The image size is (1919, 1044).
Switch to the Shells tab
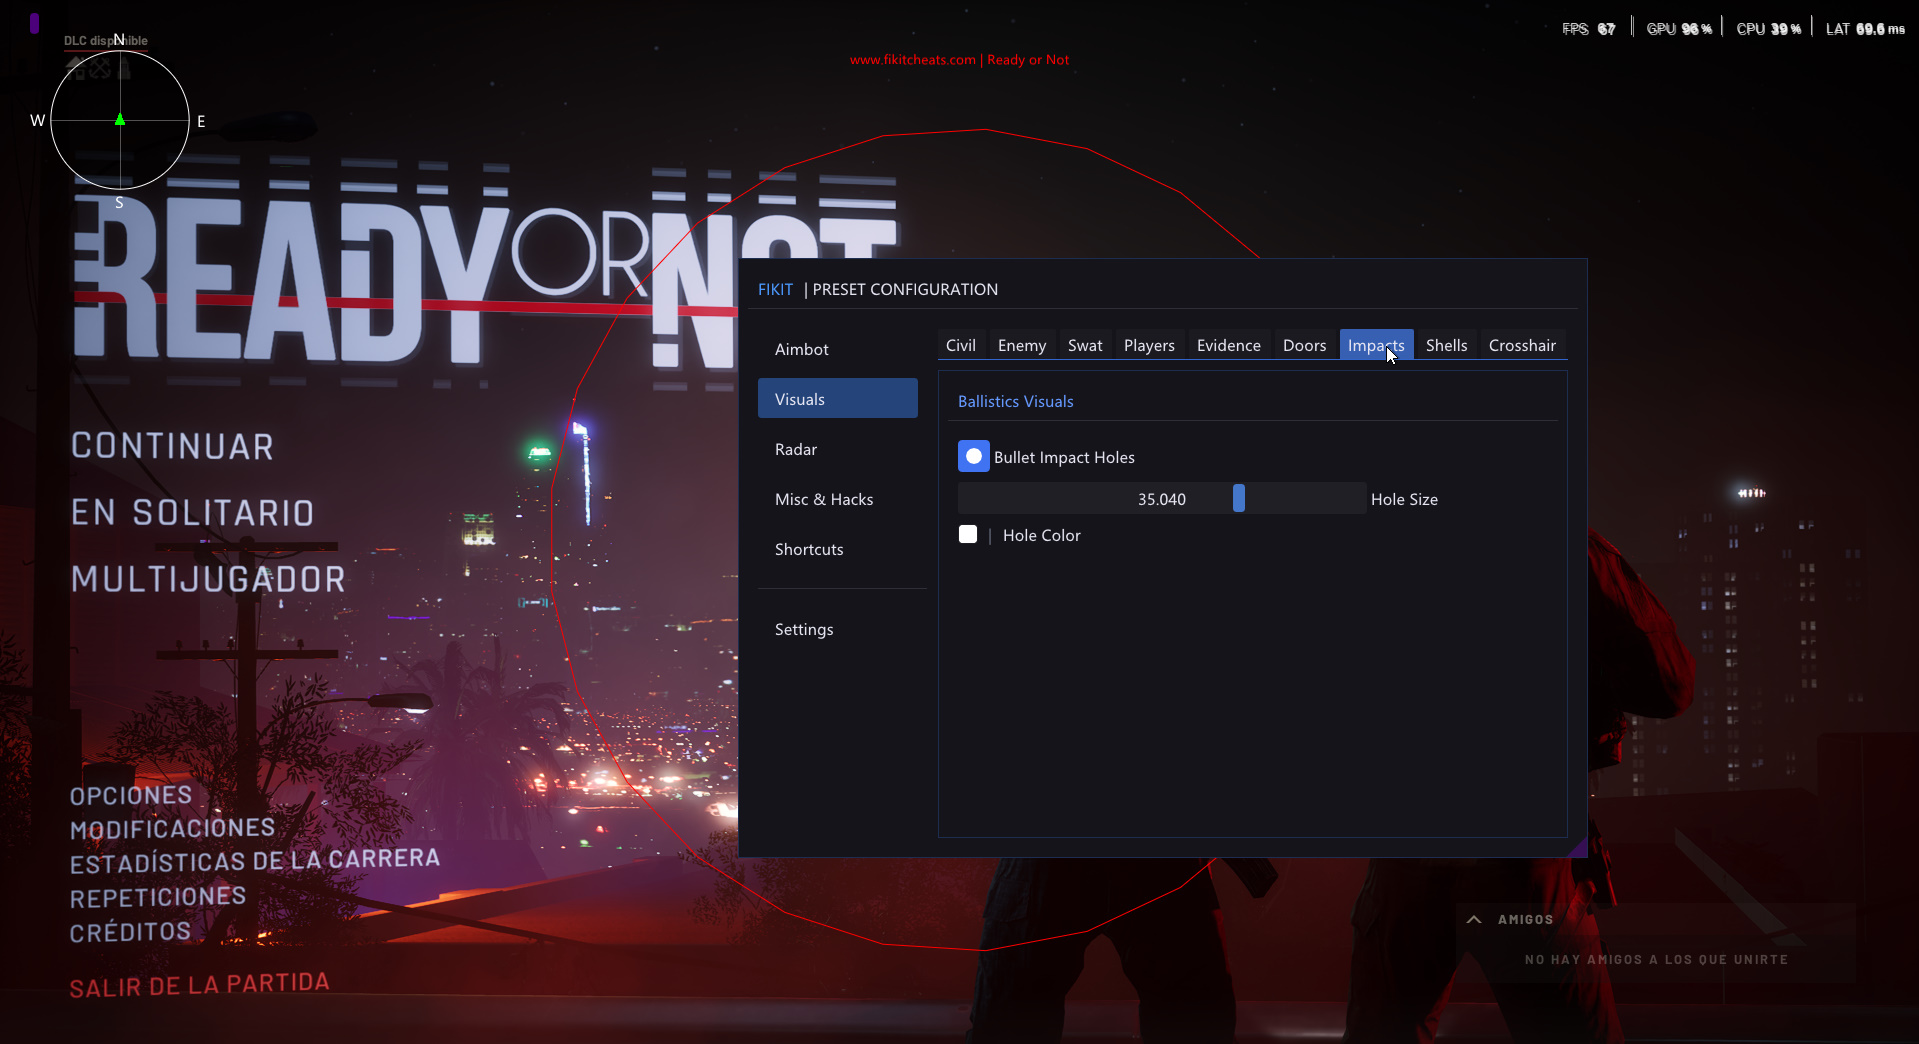pyautogui.click(x=1446, y=344)
